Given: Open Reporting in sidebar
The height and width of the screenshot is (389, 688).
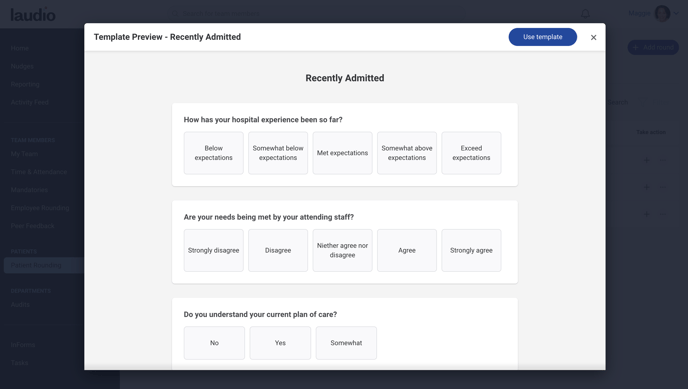Looking at the screenshot, I should pyautogui.click(x=25, y=84).
